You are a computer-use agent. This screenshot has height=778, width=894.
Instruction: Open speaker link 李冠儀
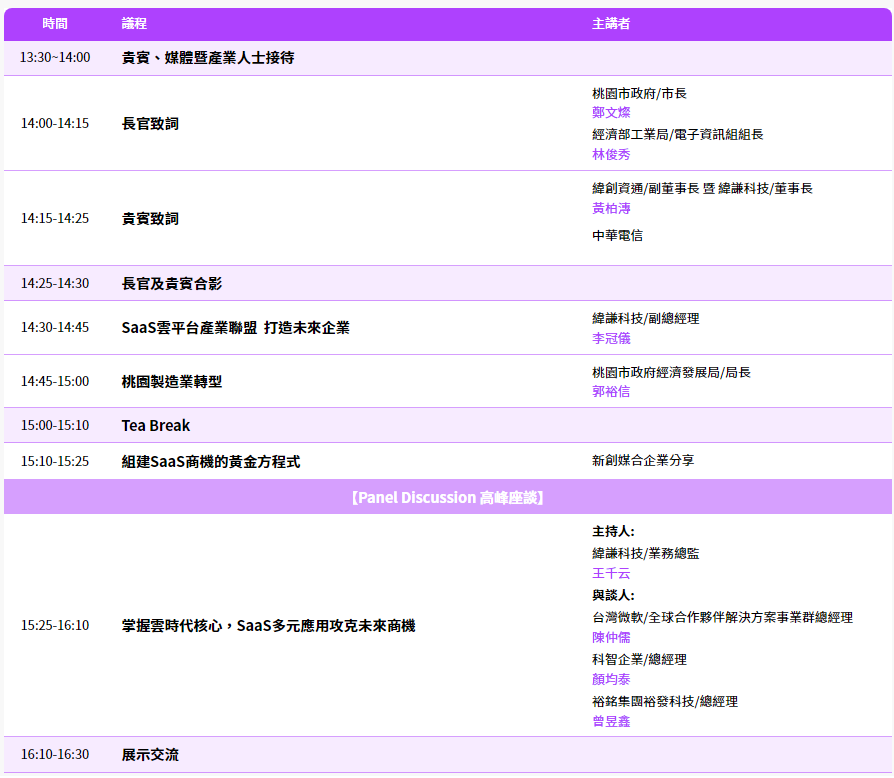click(611, 339)
